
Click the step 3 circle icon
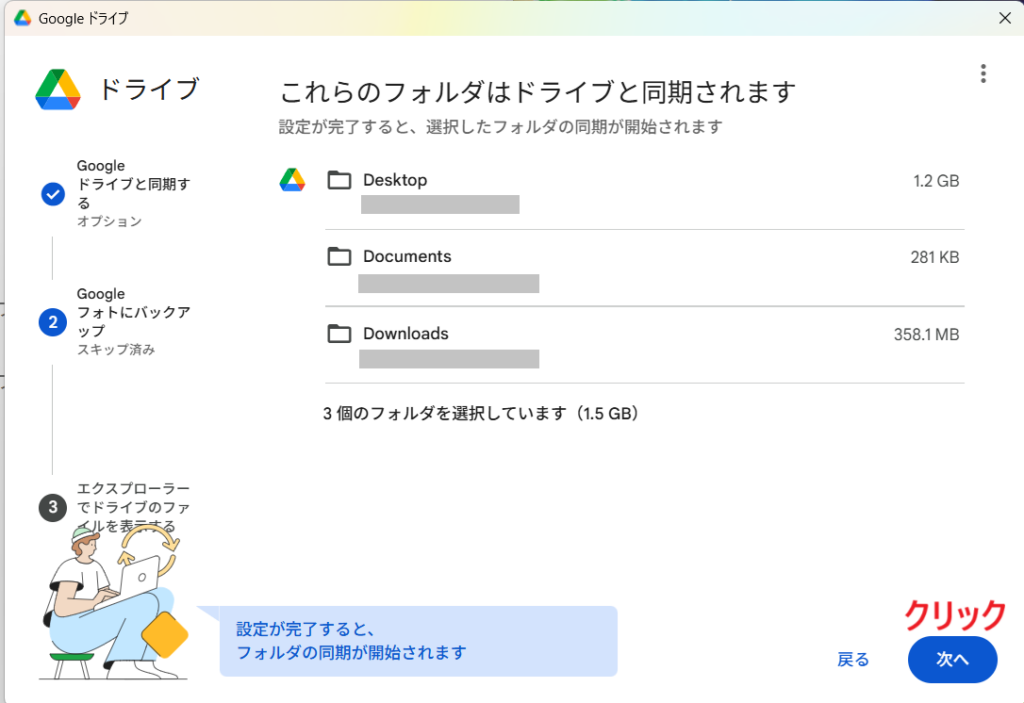point(53,508)
